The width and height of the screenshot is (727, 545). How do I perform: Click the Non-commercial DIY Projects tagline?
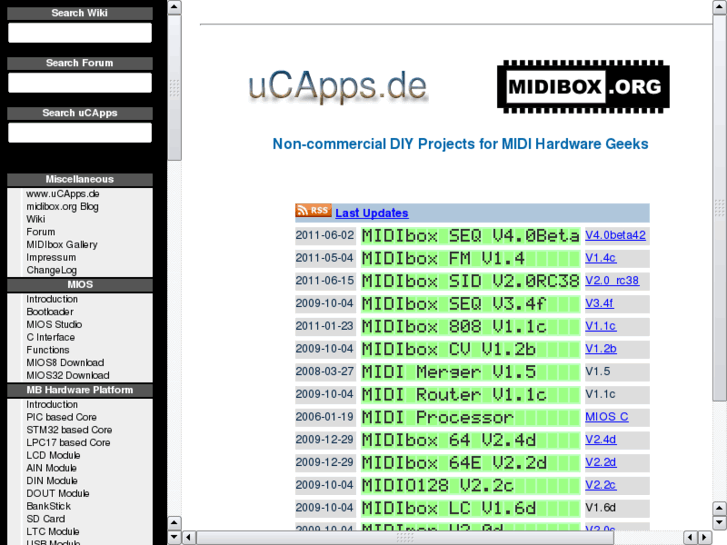pos(460,144)
